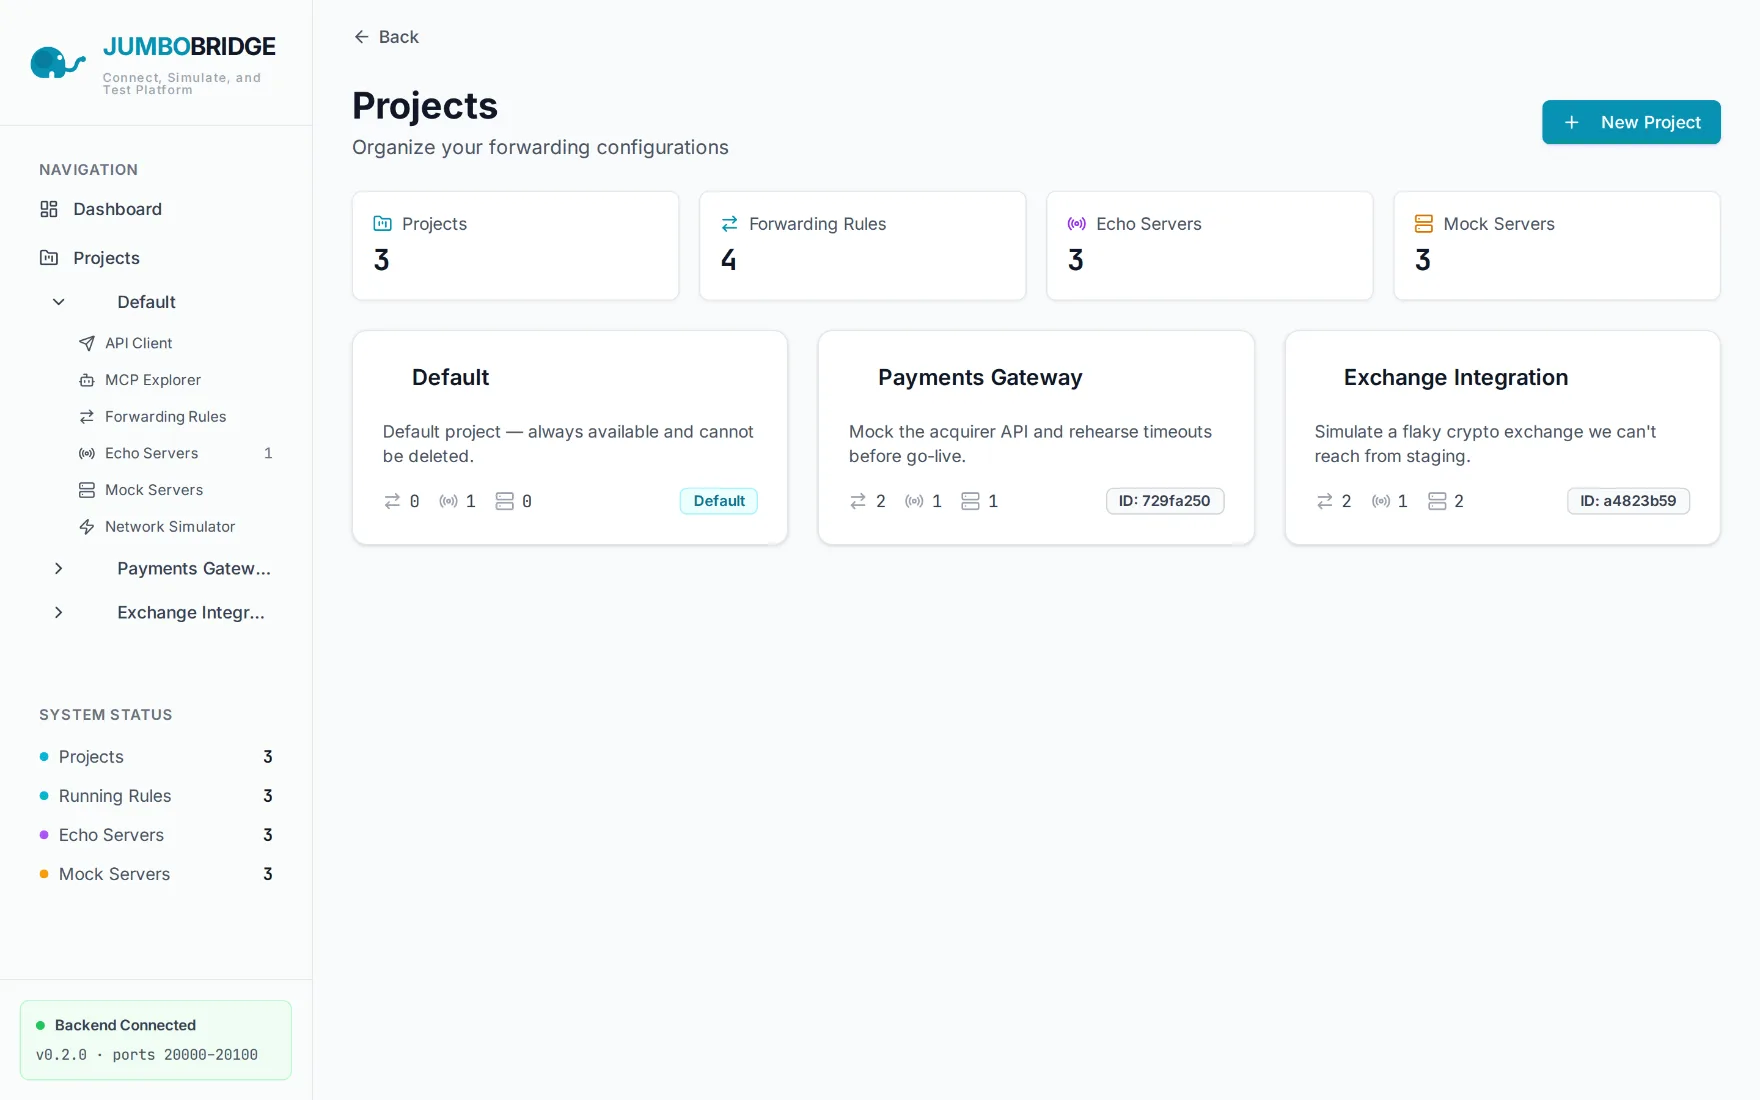The height and width of the screenshot is (1100, 1760).
Task: Click the Mock Servers stack icon in the sidebar
Action: coord(87,490)
